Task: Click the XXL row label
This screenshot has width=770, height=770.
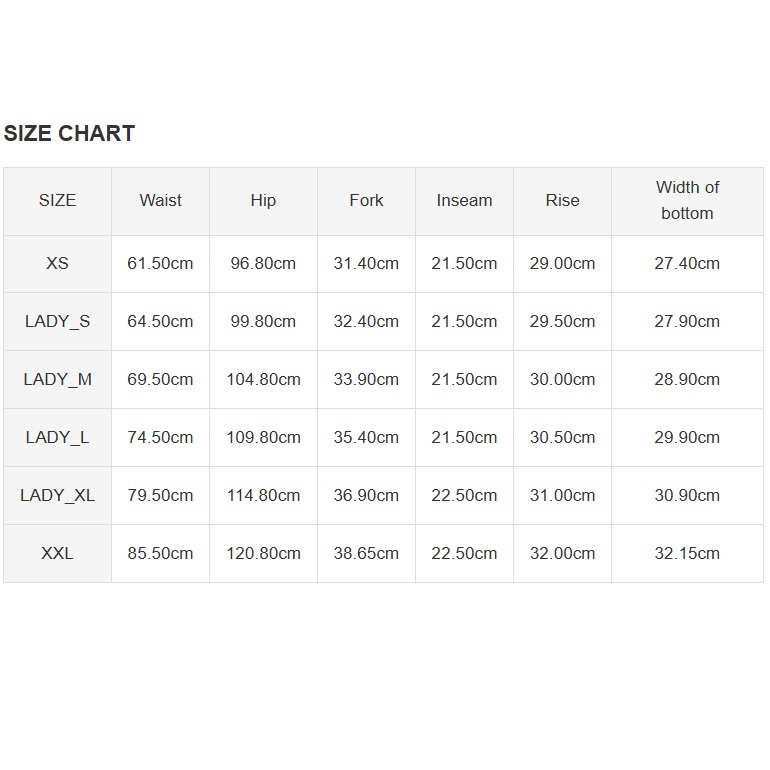Action: pos(57,553)
